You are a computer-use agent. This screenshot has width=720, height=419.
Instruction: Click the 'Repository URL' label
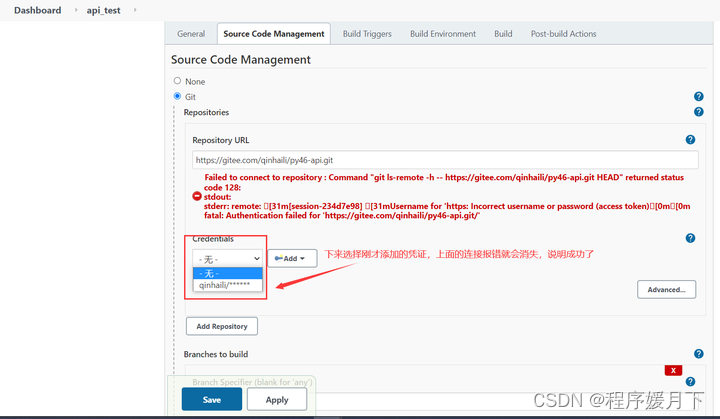click(x=221, y=140)
